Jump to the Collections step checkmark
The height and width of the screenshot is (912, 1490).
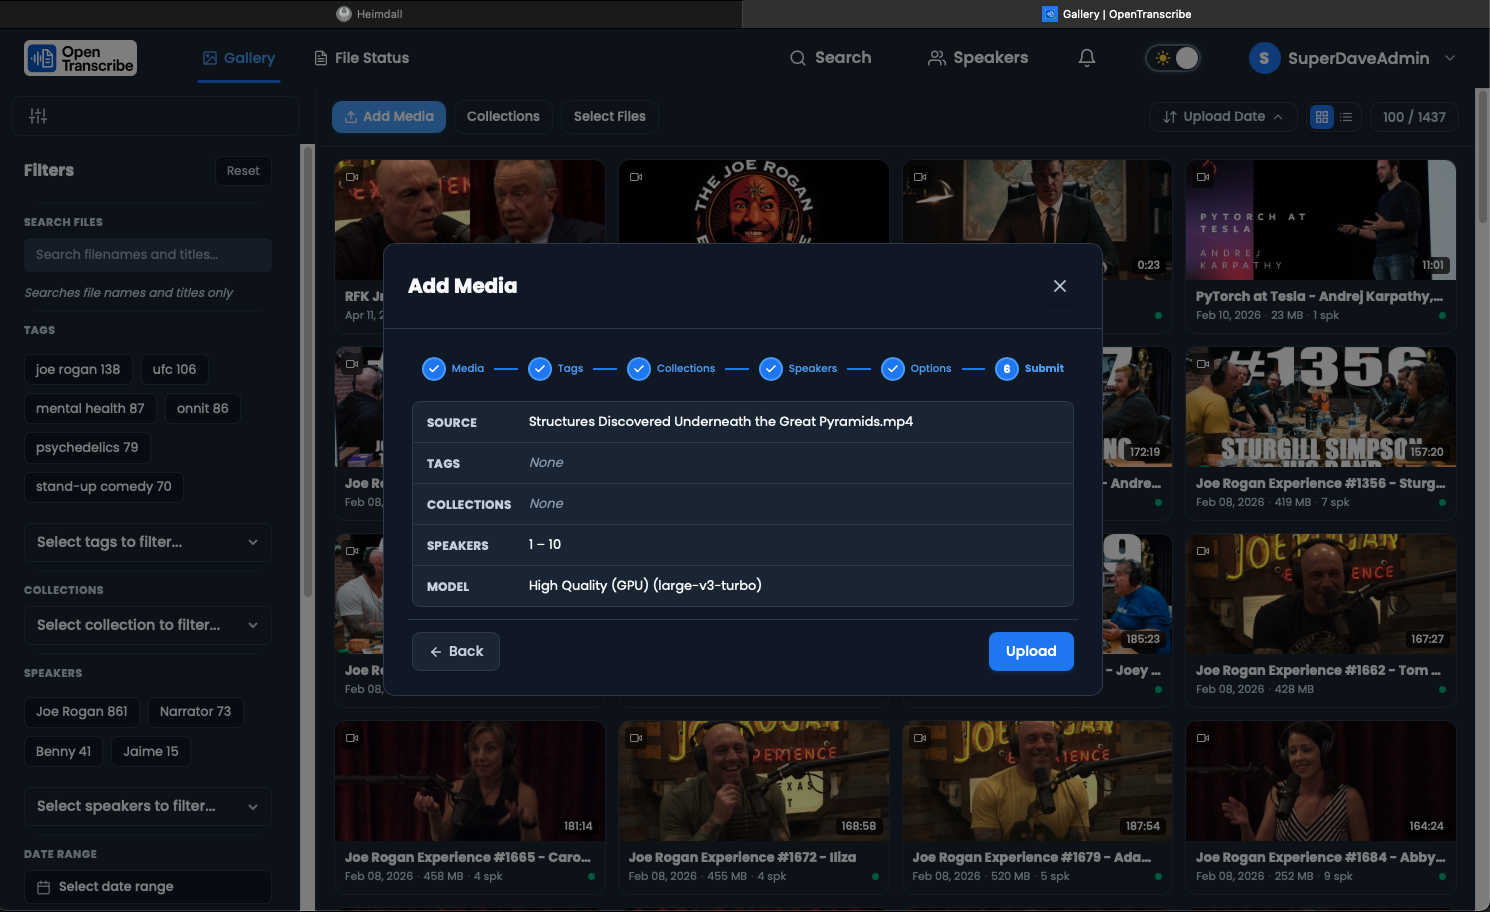click(639, 369)
